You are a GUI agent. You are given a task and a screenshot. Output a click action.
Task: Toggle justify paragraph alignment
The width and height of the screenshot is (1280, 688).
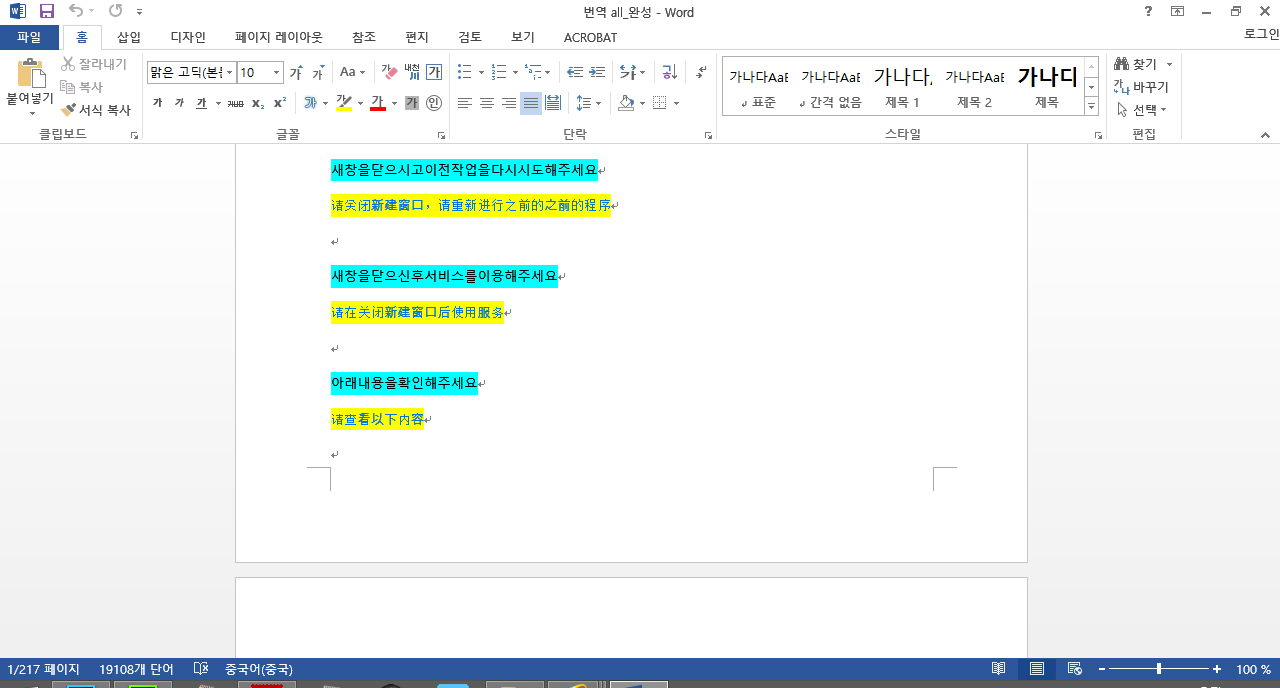[530, 103]
